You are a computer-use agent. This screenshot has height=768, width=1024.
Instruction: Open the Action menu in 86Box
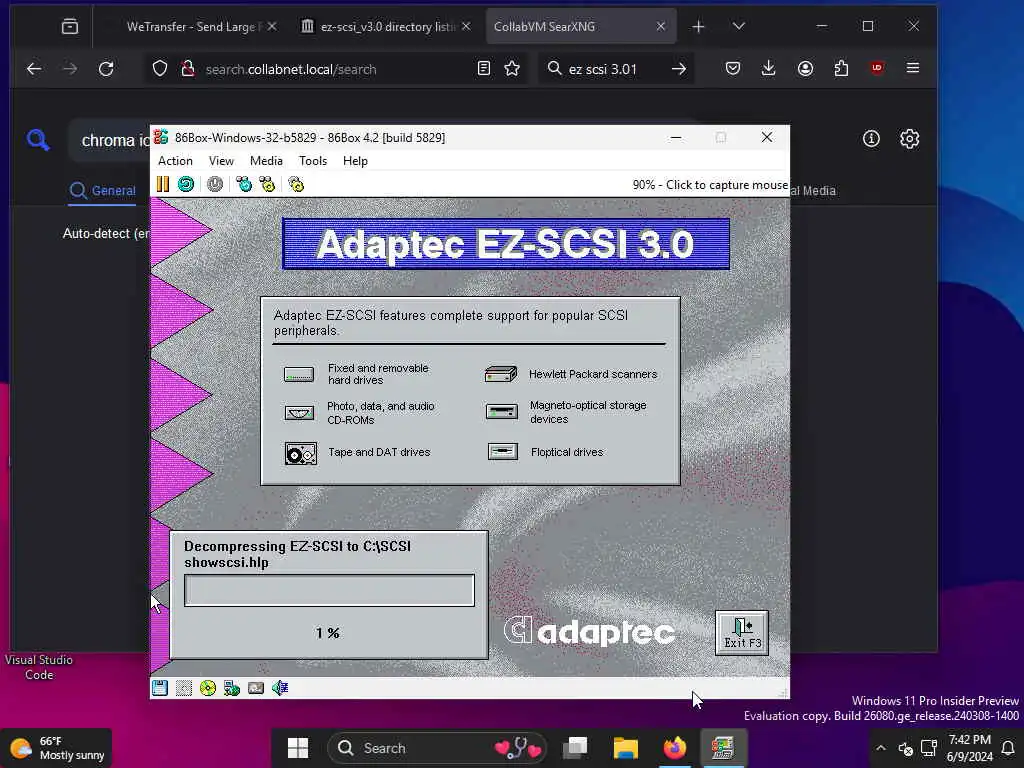coord(175,161)
